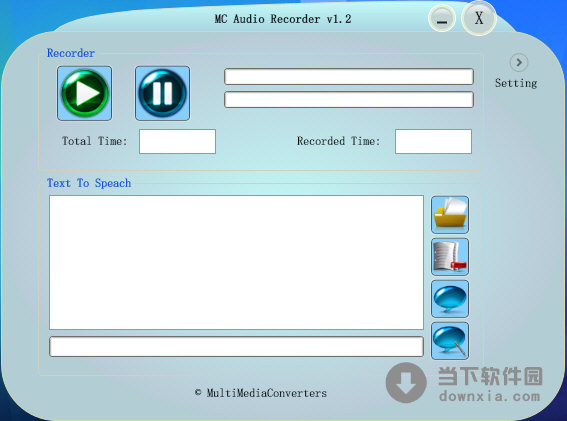
Task: Expand the Setting panel arrow
Action: (519, 63)
